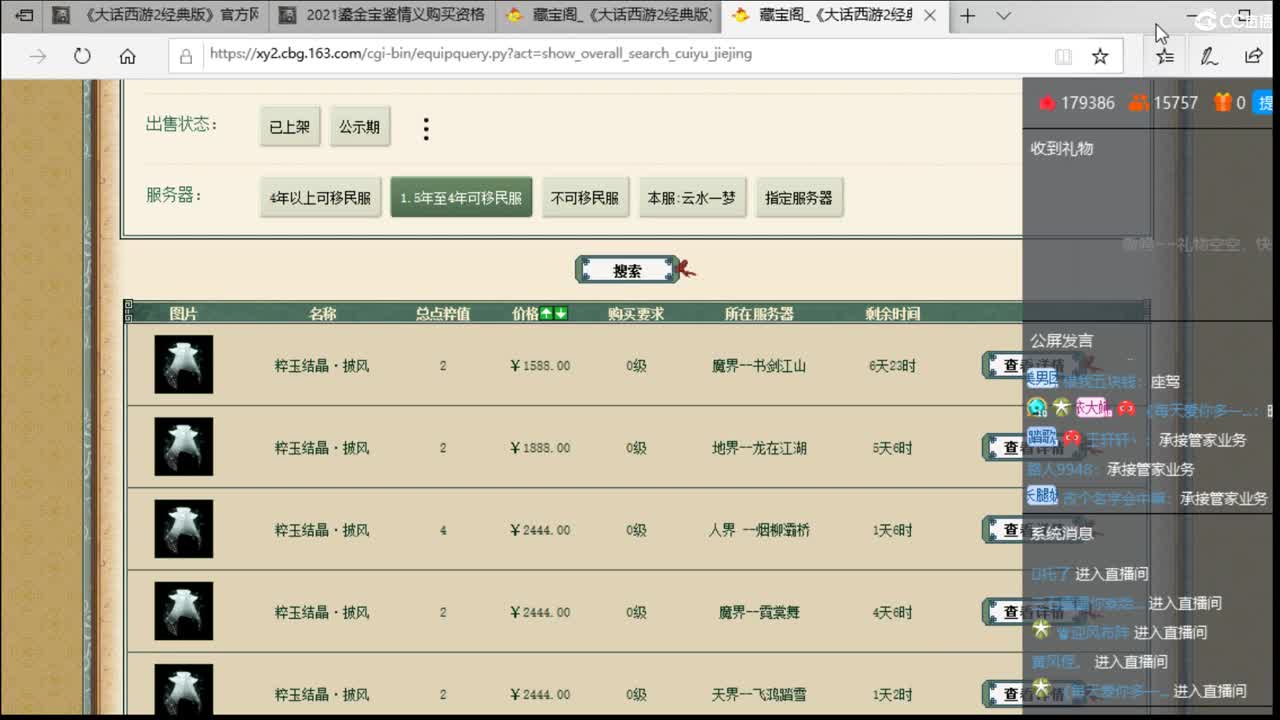The width and height of the screenshot is (1280, 720).
Task: Open a new tab with plus icon
Action: [967, 16]
